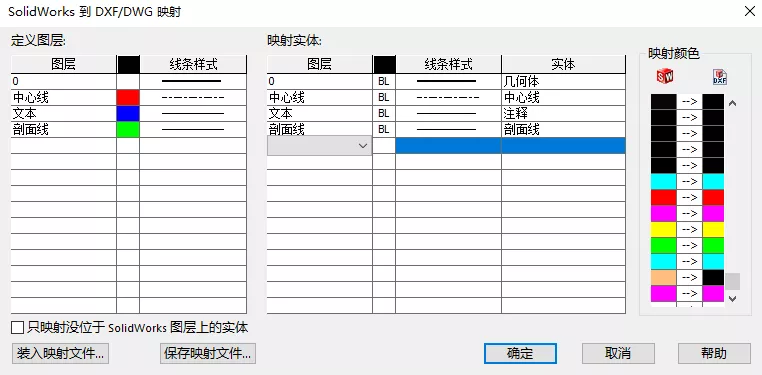Image resolution: width=762 pixels, height=375 pixels.
Task: Click the green DXF target color in 映射颜色
Action: (713, 245)
